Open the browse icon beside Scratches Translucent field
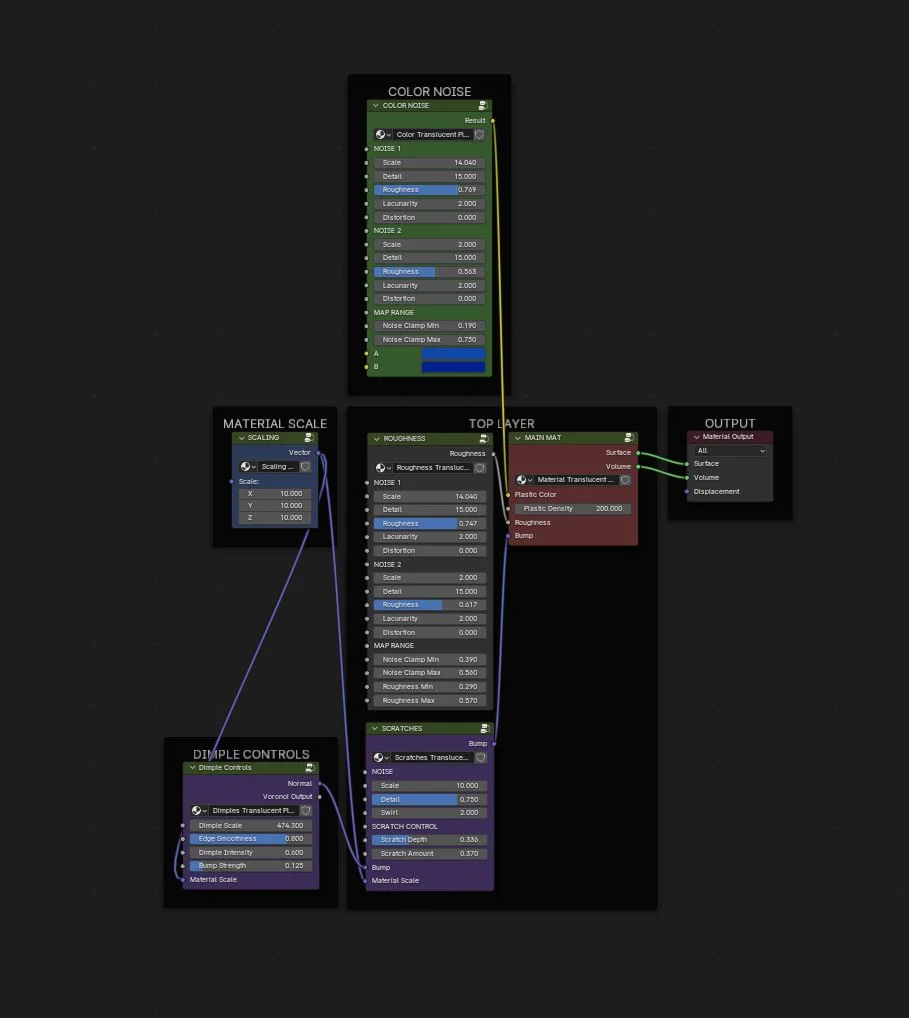909x1018 pixels. point(379,757)
